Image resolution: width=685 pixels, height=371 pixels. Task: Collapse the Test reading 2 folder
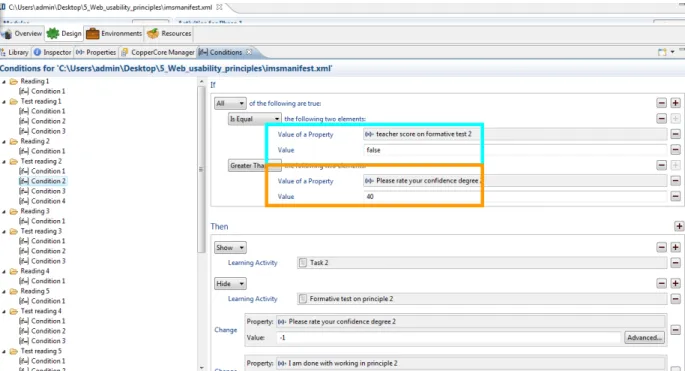[4, 161]
